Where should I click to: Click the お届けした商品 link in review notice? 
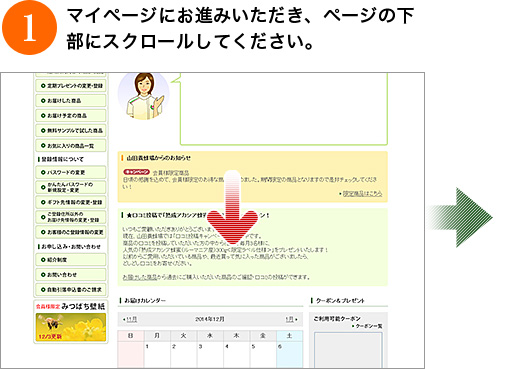pos(140,277)
